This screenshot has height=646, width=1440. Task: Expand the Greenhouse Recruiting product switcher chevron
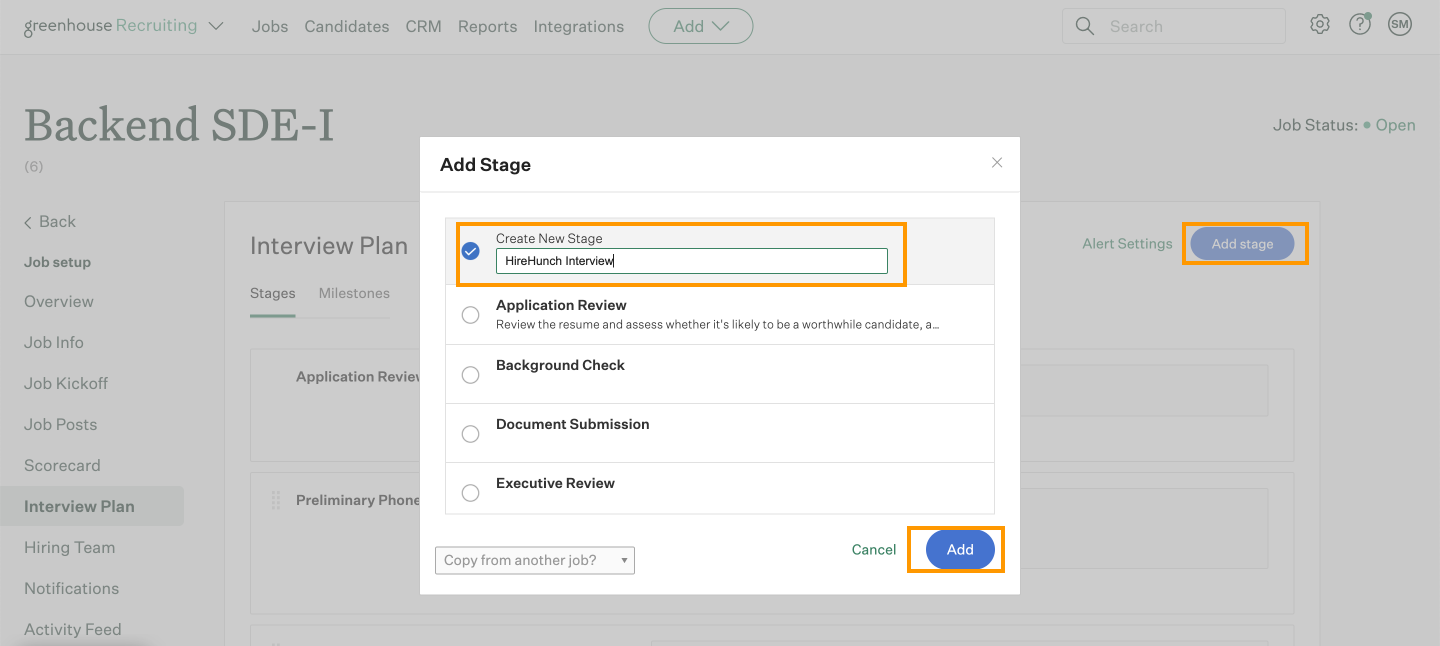pos(216,26)
